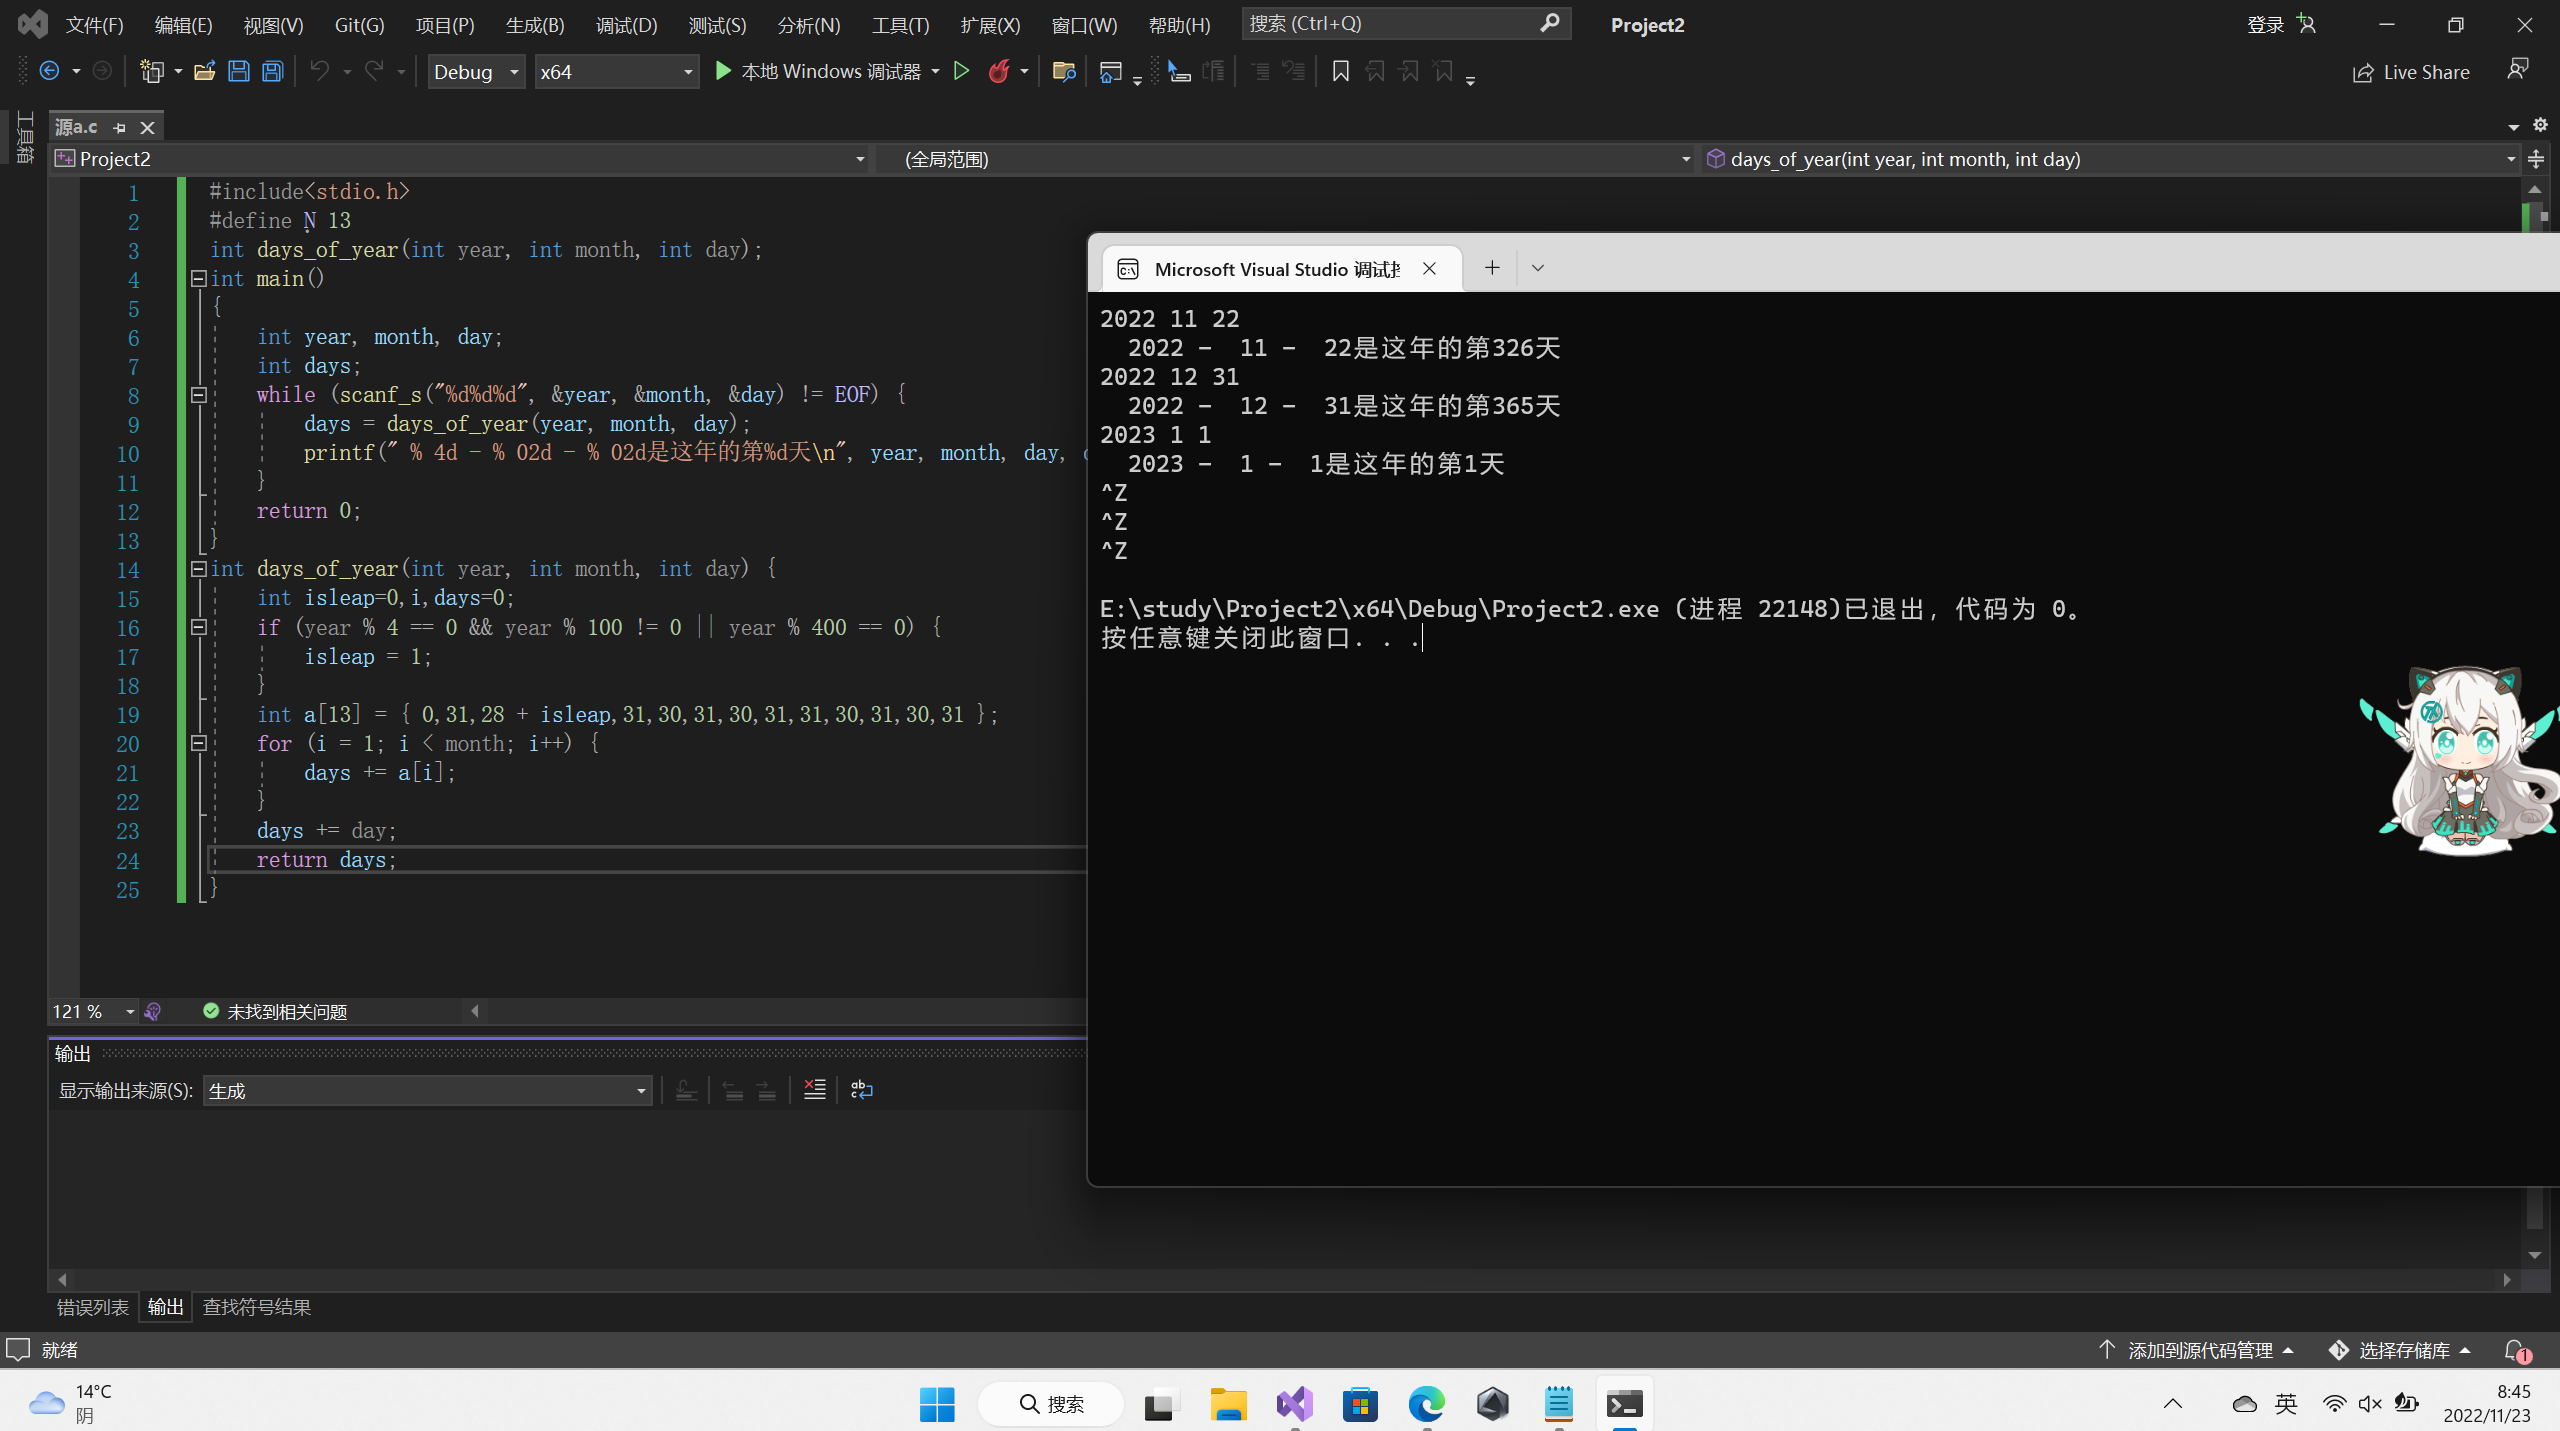
Task: Open Visual Studio from the Windows taskbar
Action: pos(1294,1404)
